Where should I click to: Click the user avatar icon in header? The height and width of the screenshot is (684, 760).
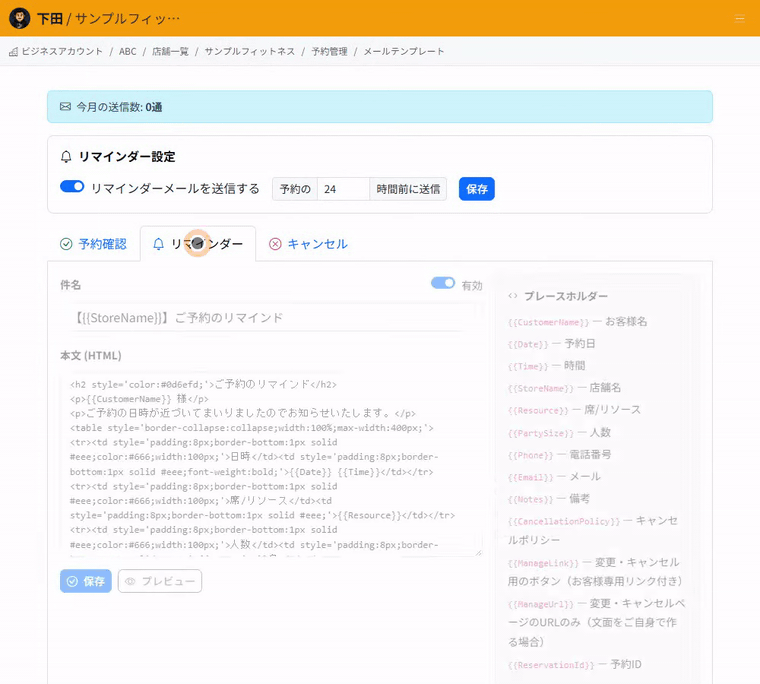click(19, 18)
